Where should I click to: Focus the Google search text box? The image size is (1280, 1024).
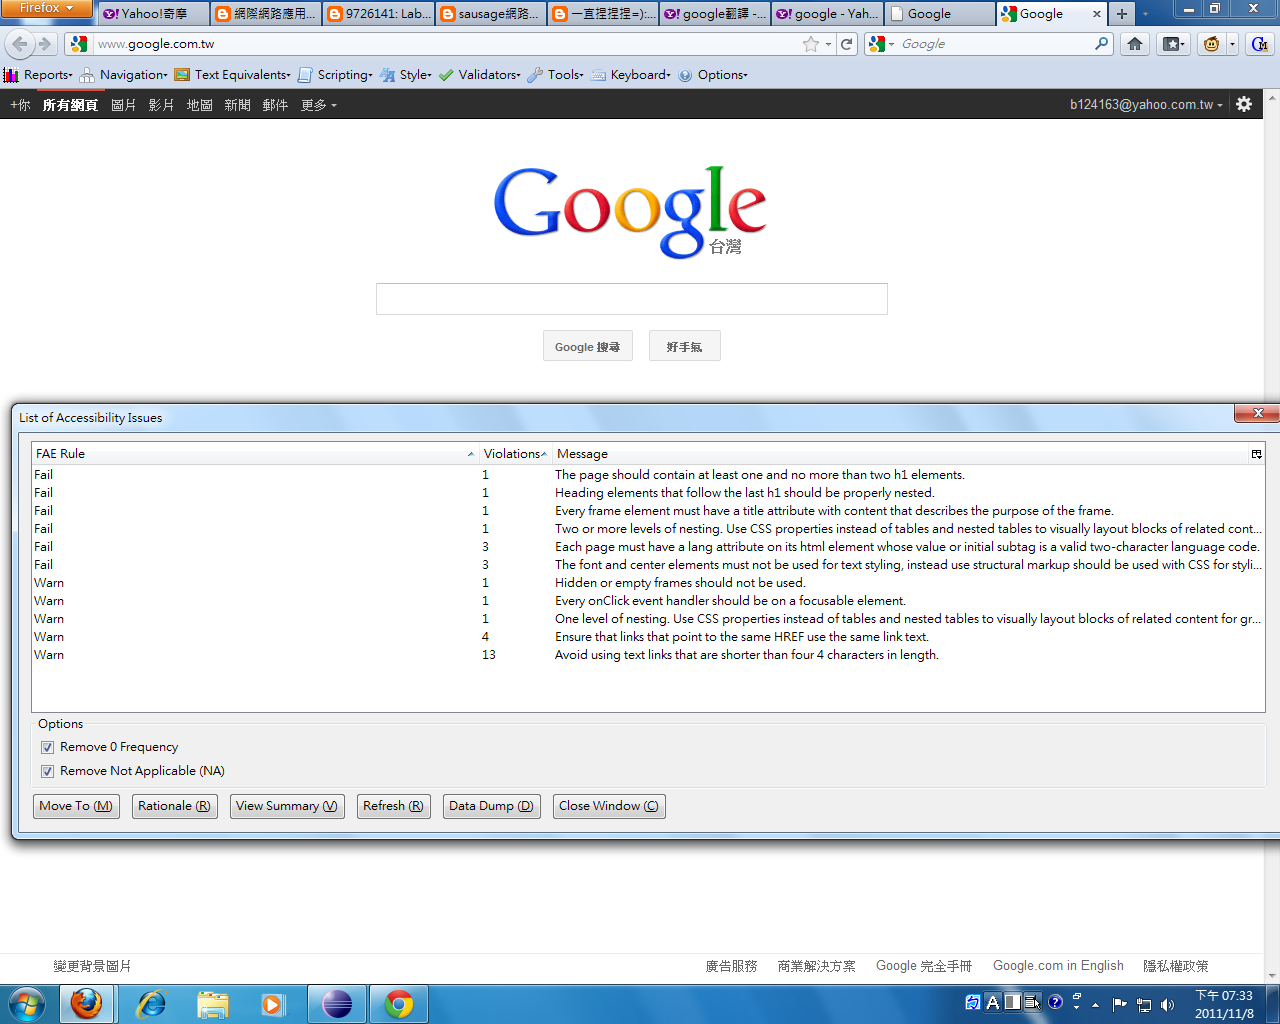[632, 299]
